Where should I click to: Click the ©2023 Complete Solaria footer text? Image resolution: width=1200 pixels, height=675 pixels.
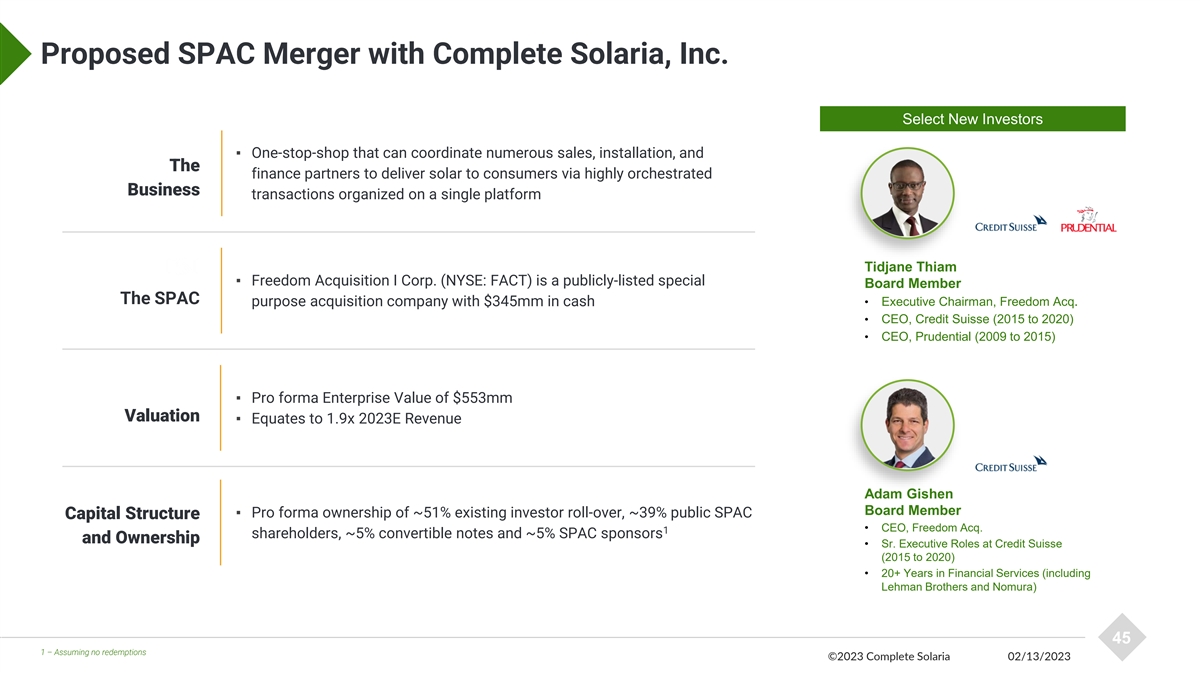pos(889,656)
